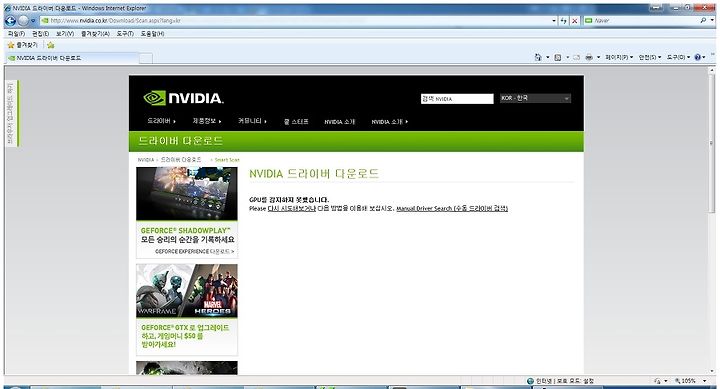Open the address bar history dropdown arrow
Screen dimensions: 720x389
553,21
